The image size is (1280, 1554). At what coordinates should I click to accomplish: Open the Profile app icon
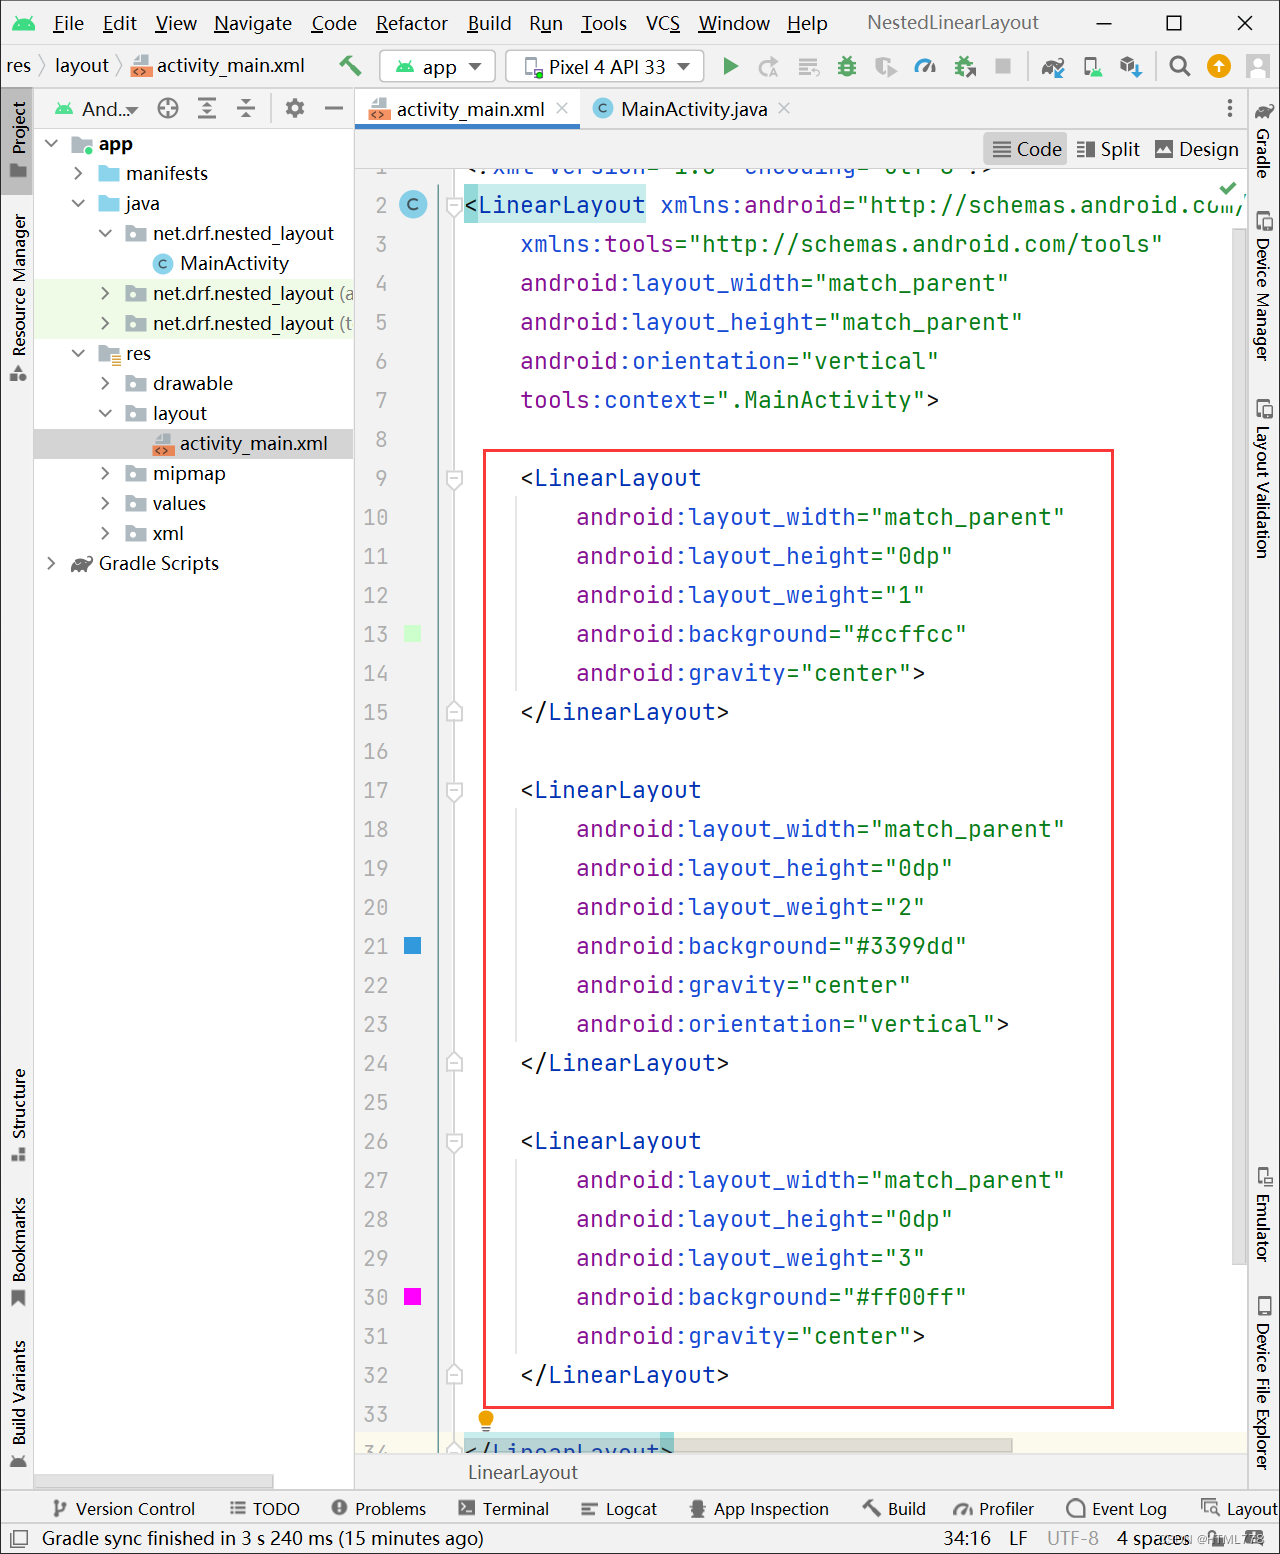click(926, 66)
